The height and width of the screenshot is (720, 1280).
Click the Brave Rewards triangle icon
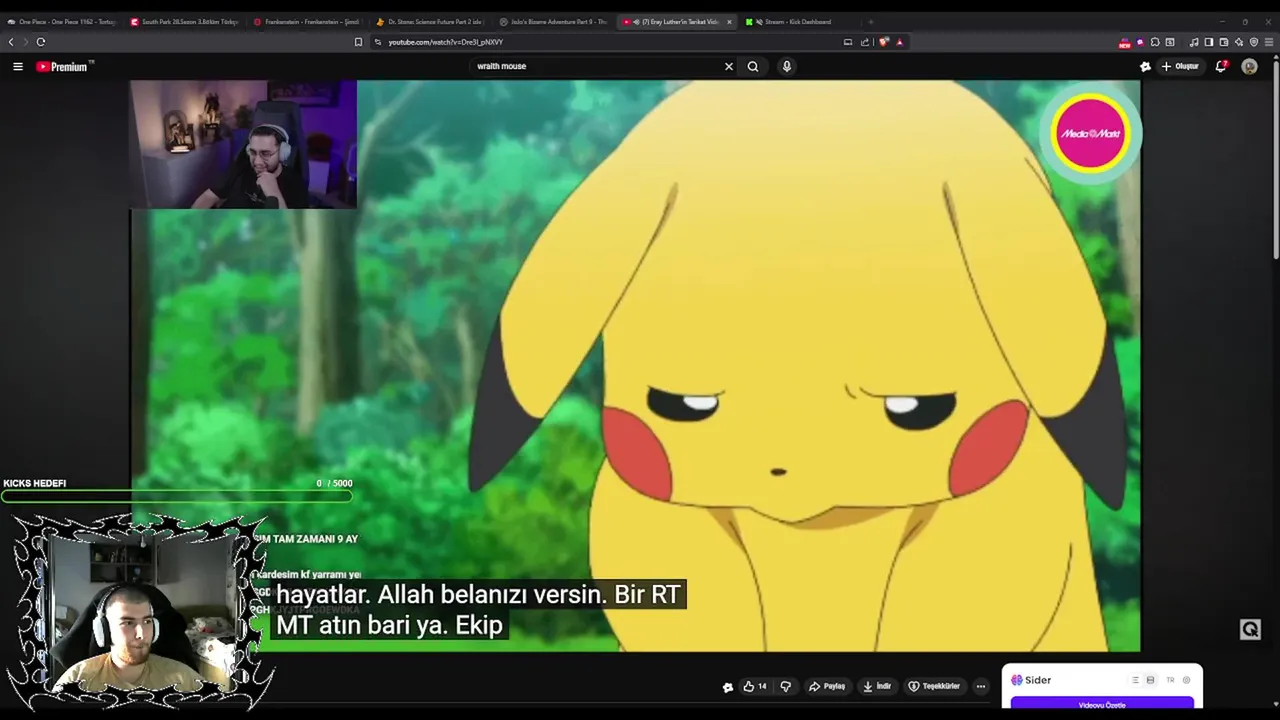[899, 42]
